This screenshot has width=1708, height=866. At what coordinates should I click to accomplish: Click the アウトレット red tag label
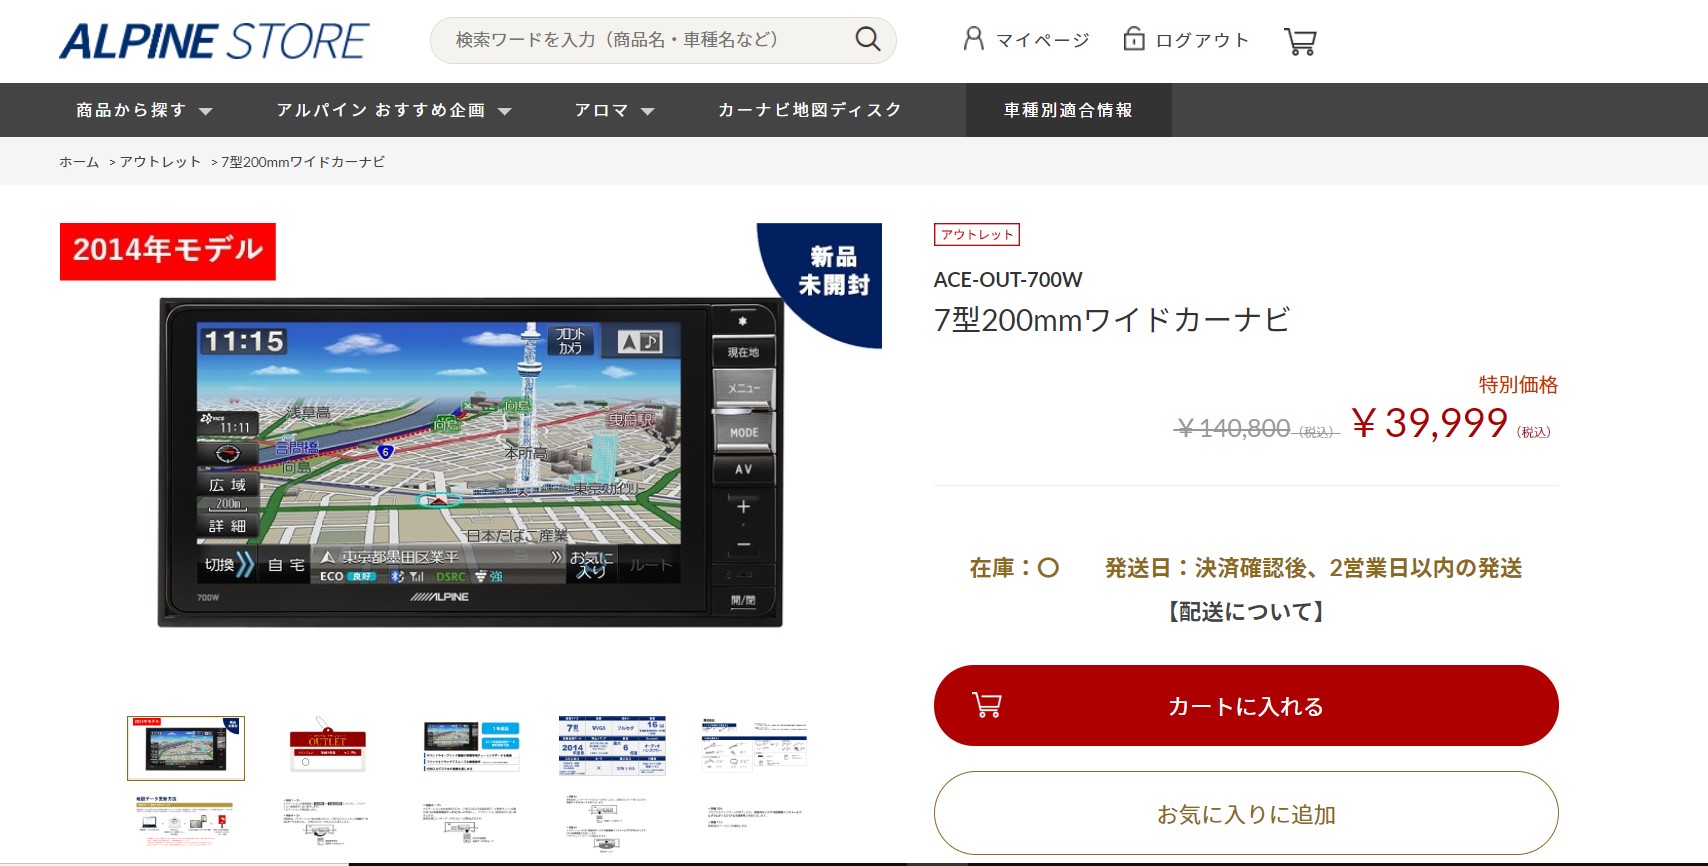(977, 234)
